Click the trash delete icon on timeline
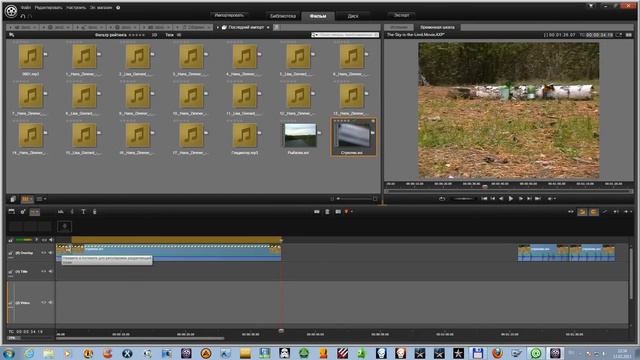Viewport: 640px width, 360px height. coord(327,212)
